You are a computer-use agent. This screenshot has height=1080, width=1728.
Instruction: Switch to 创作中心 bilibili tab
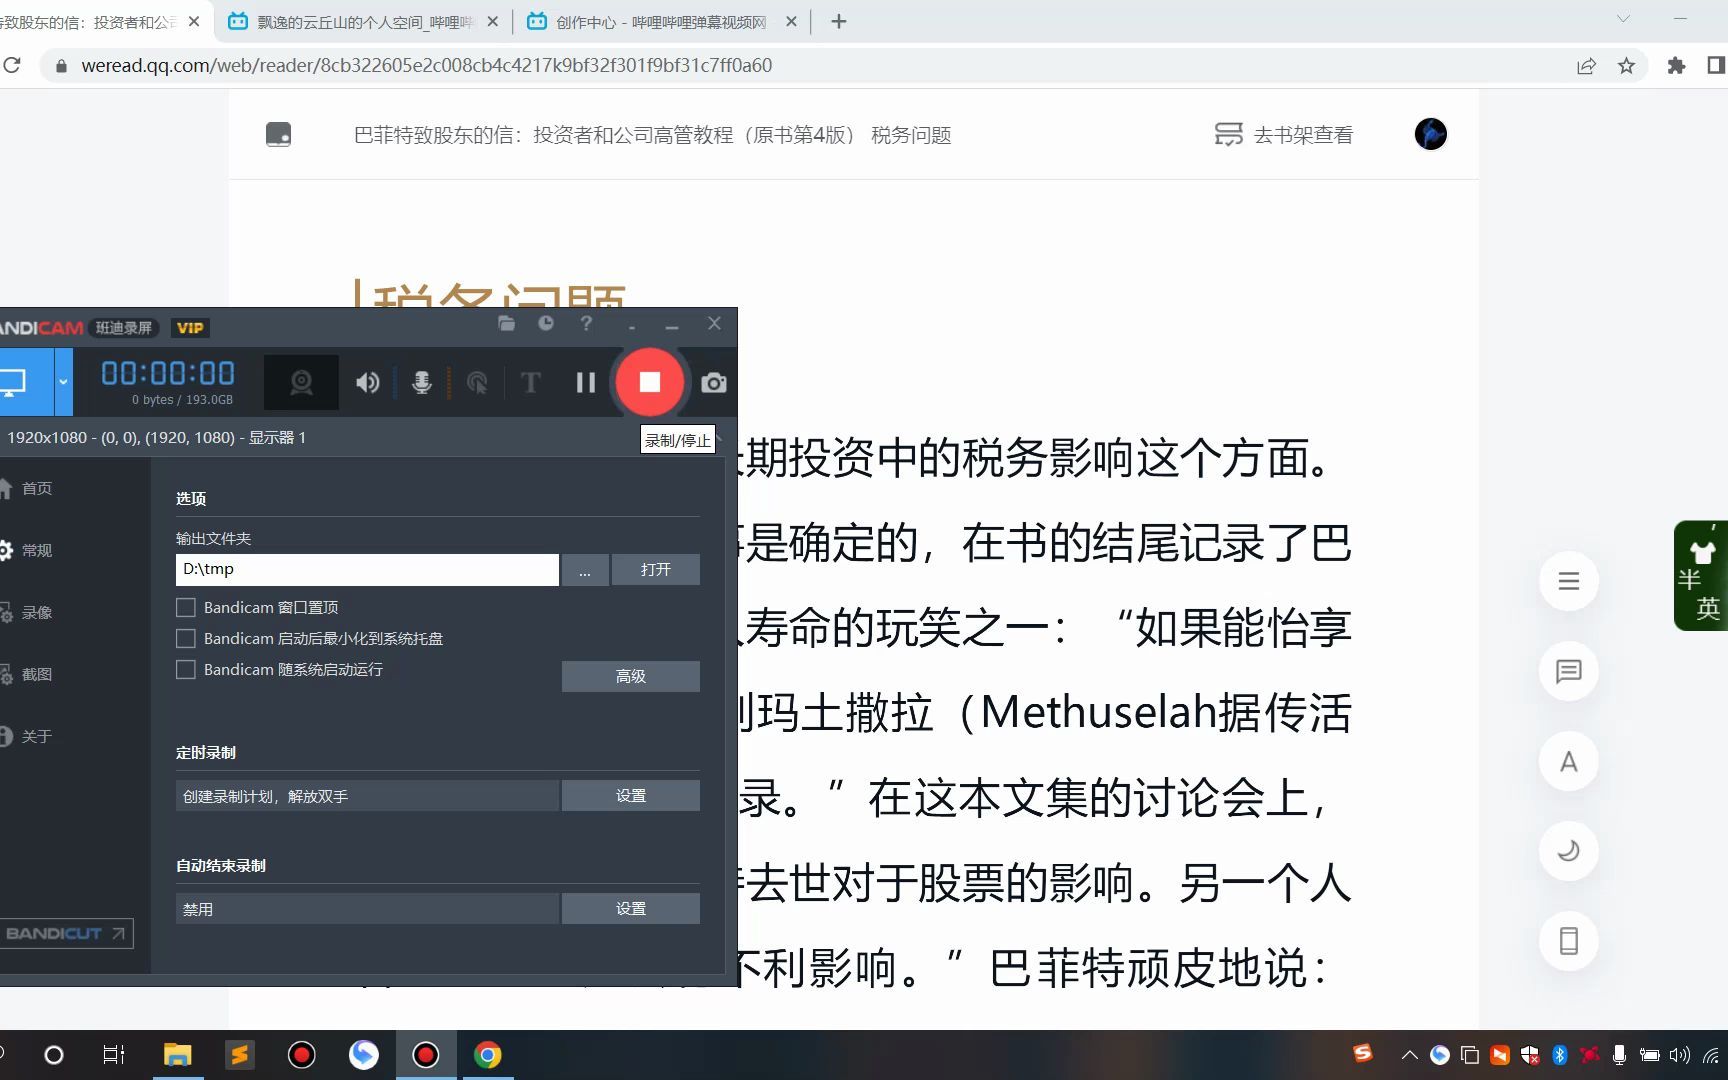(x=662, y=21)
